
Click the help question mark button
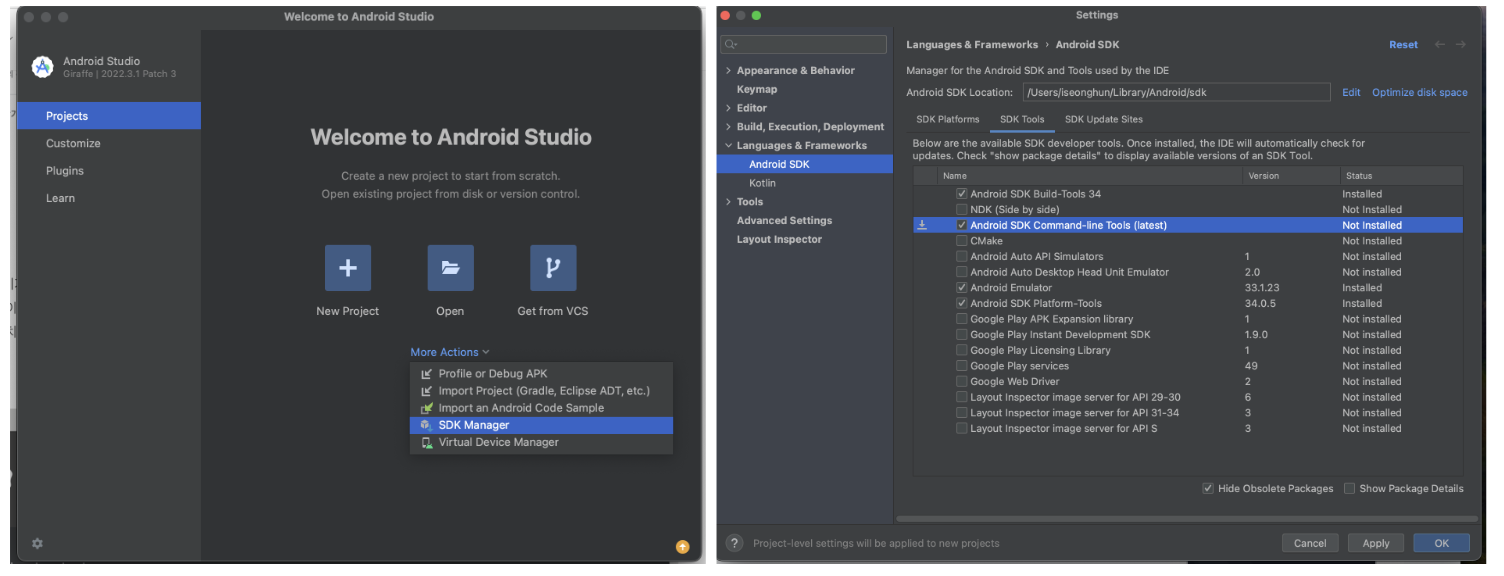coord(735,543)
